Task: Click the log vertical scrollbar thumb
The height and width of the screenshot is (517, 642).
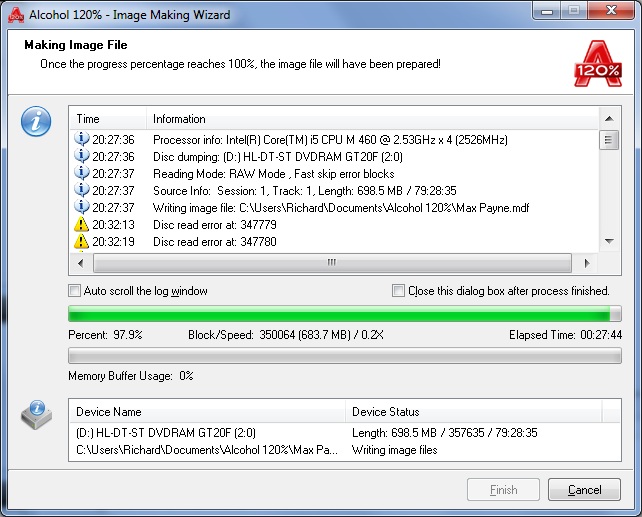Action: 609,140
